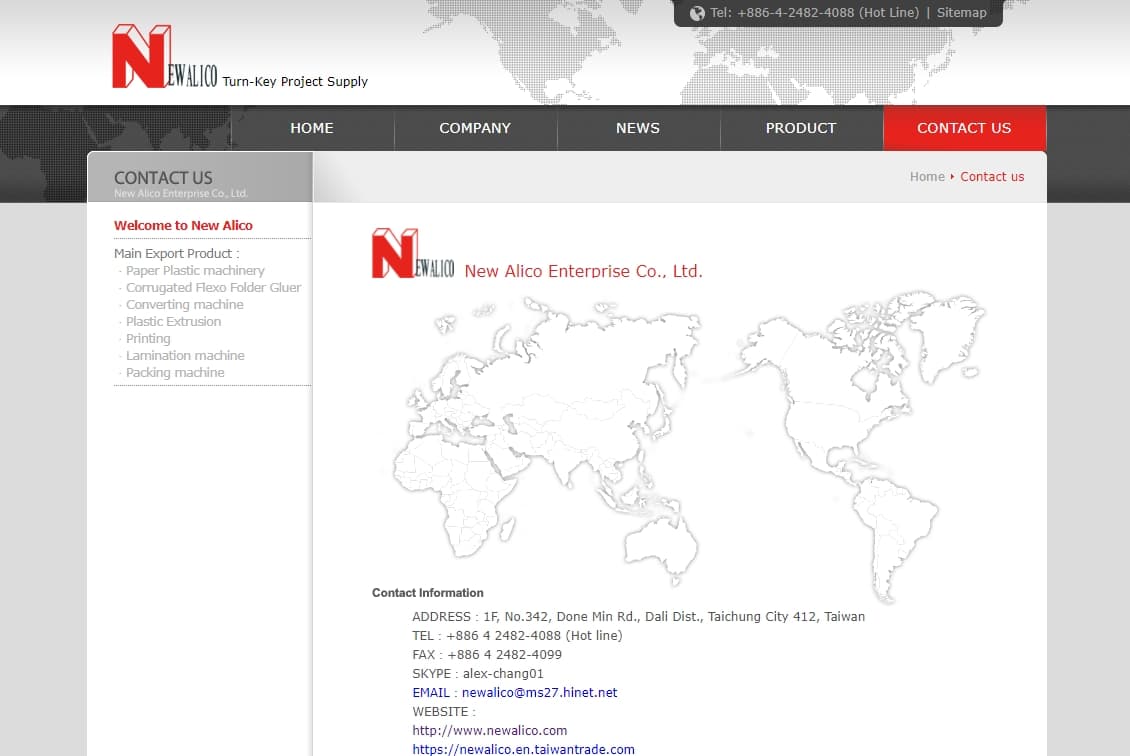Viewport: 1130px width, 756px height.
Task: Open the HOME menu item
Action: click(x=312, y=128)
